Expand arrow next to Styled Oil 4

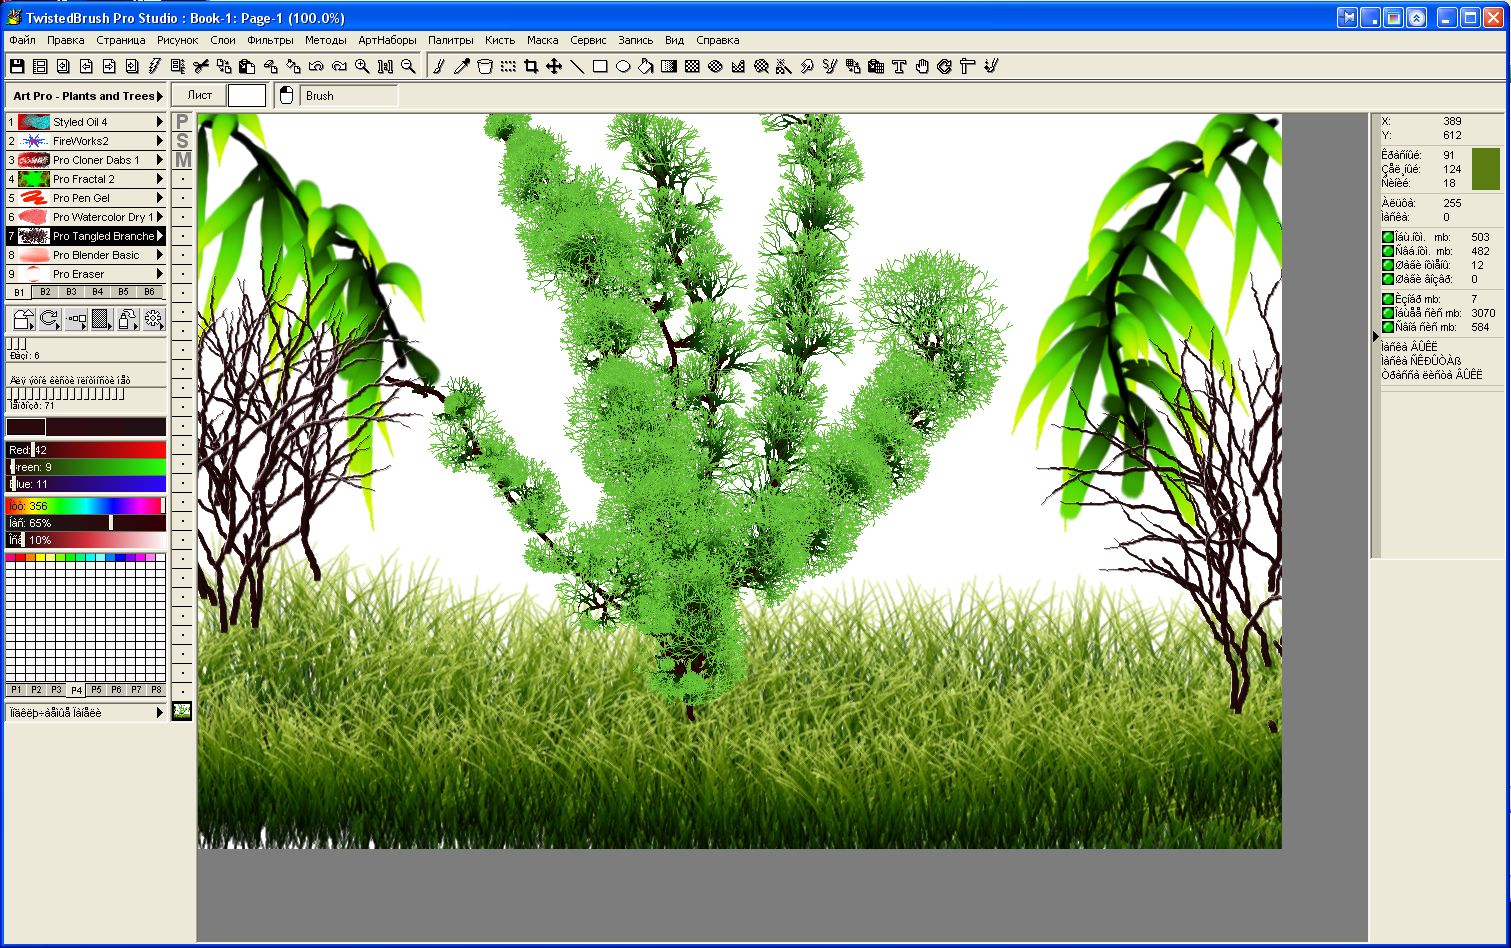pos(160,122)
